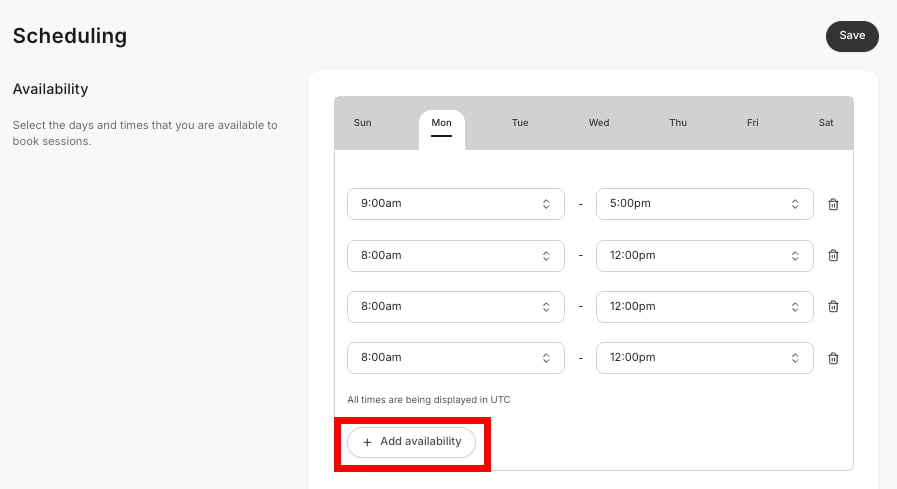The width and height of the screenshot is (897, 489).
Task: Show Thu availability
Action: pyautogui.click(x=677, y=123)
